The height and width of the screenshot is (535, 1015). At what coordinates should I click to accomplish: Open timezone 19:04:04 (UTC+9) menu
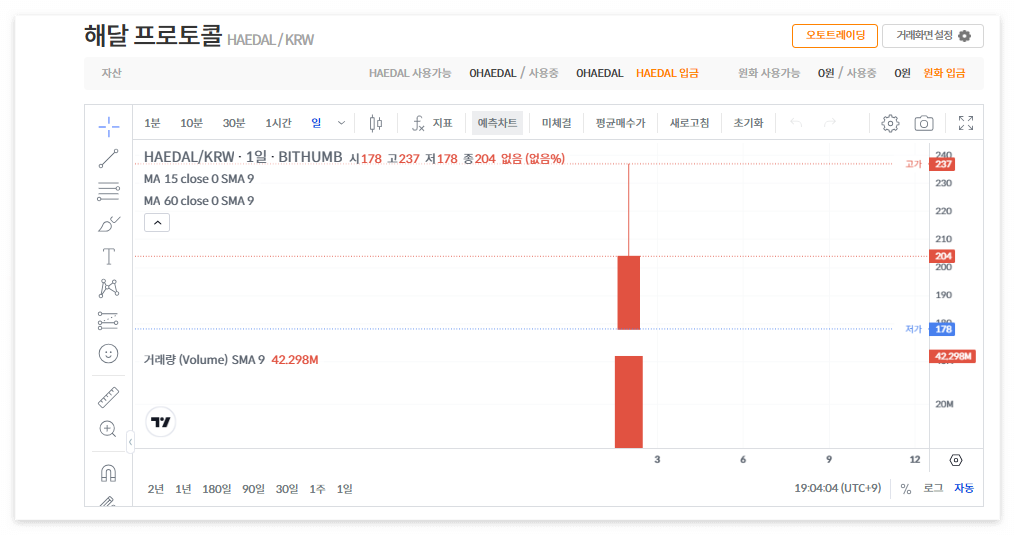pos(838,488)
